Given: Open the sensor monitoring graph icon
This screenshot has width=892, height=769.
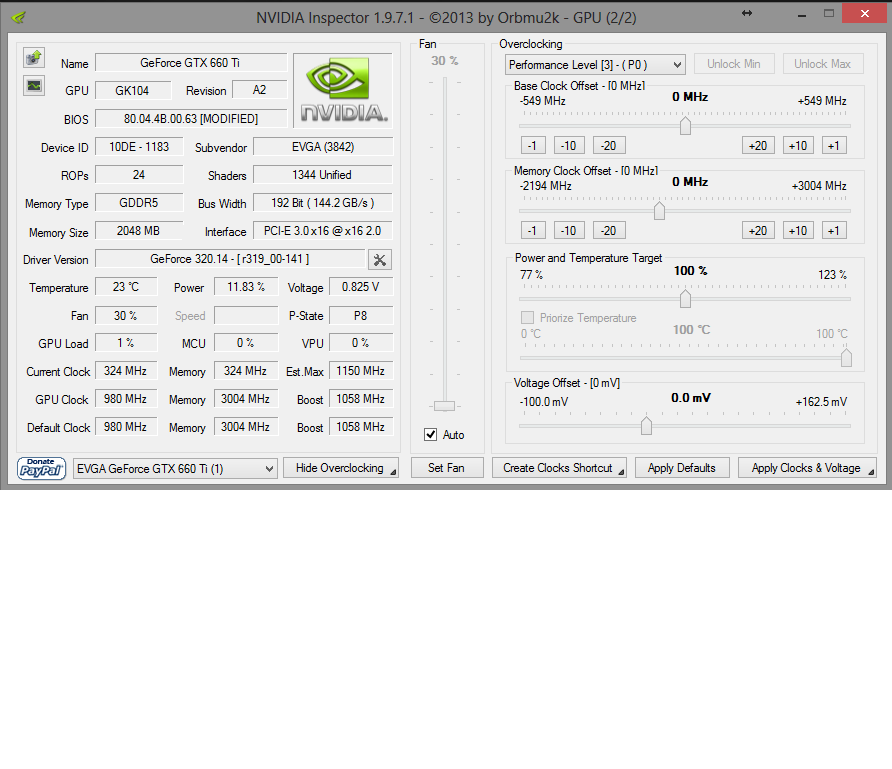Looking at the screenshot, I should [x=34, y=86].
